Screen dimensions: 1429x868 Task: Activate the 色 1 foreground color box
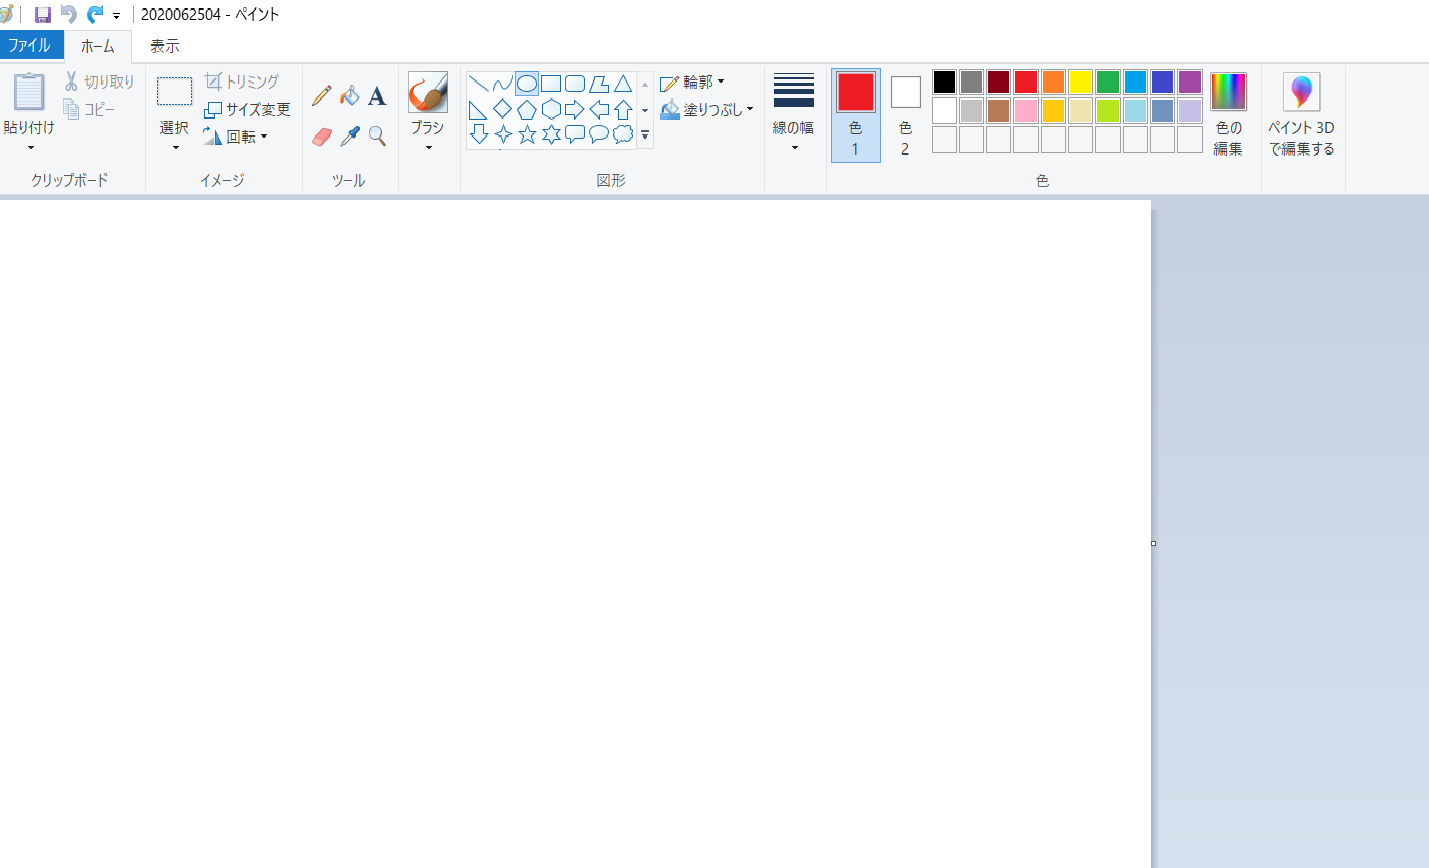[x=855, y=114]
